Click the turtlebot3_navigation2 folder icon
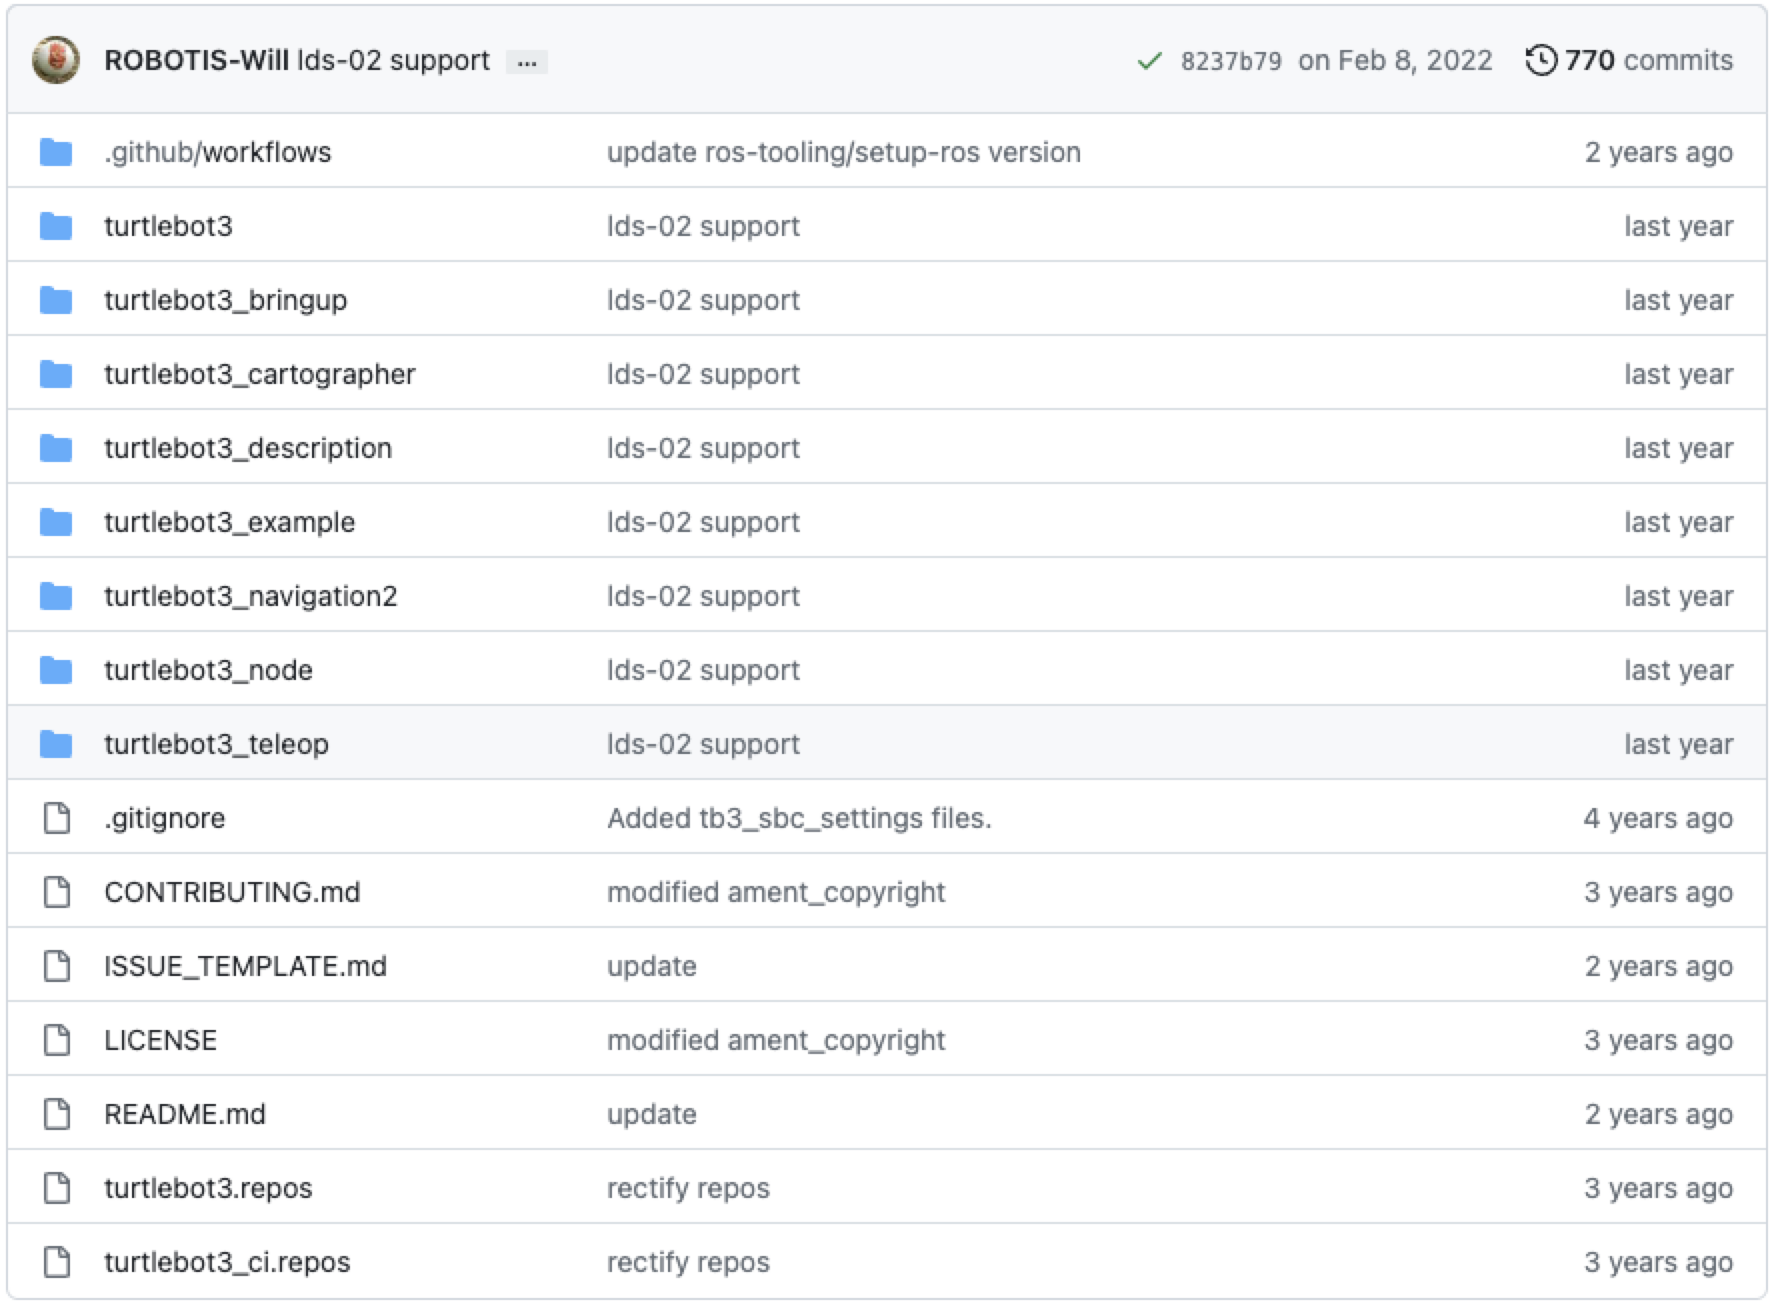This screenshot has height=1308, width=1774. click(x=56, y=596)
